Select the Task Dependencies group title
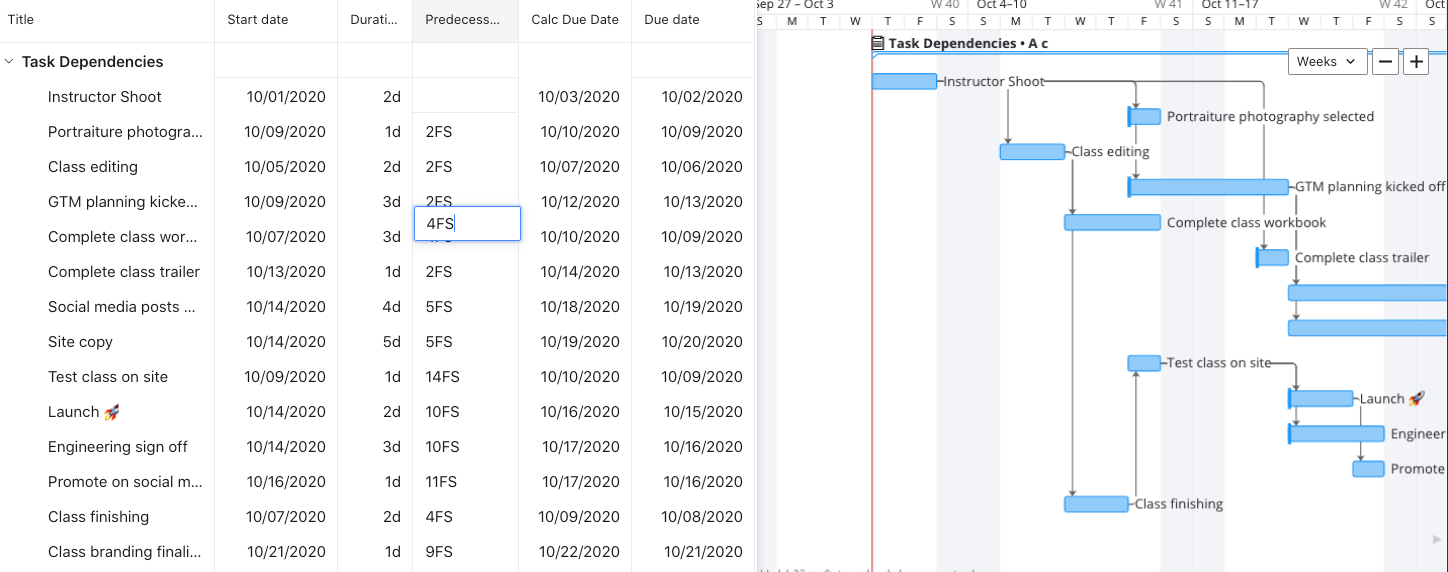1448x572 pixels. tap(93, 62)
